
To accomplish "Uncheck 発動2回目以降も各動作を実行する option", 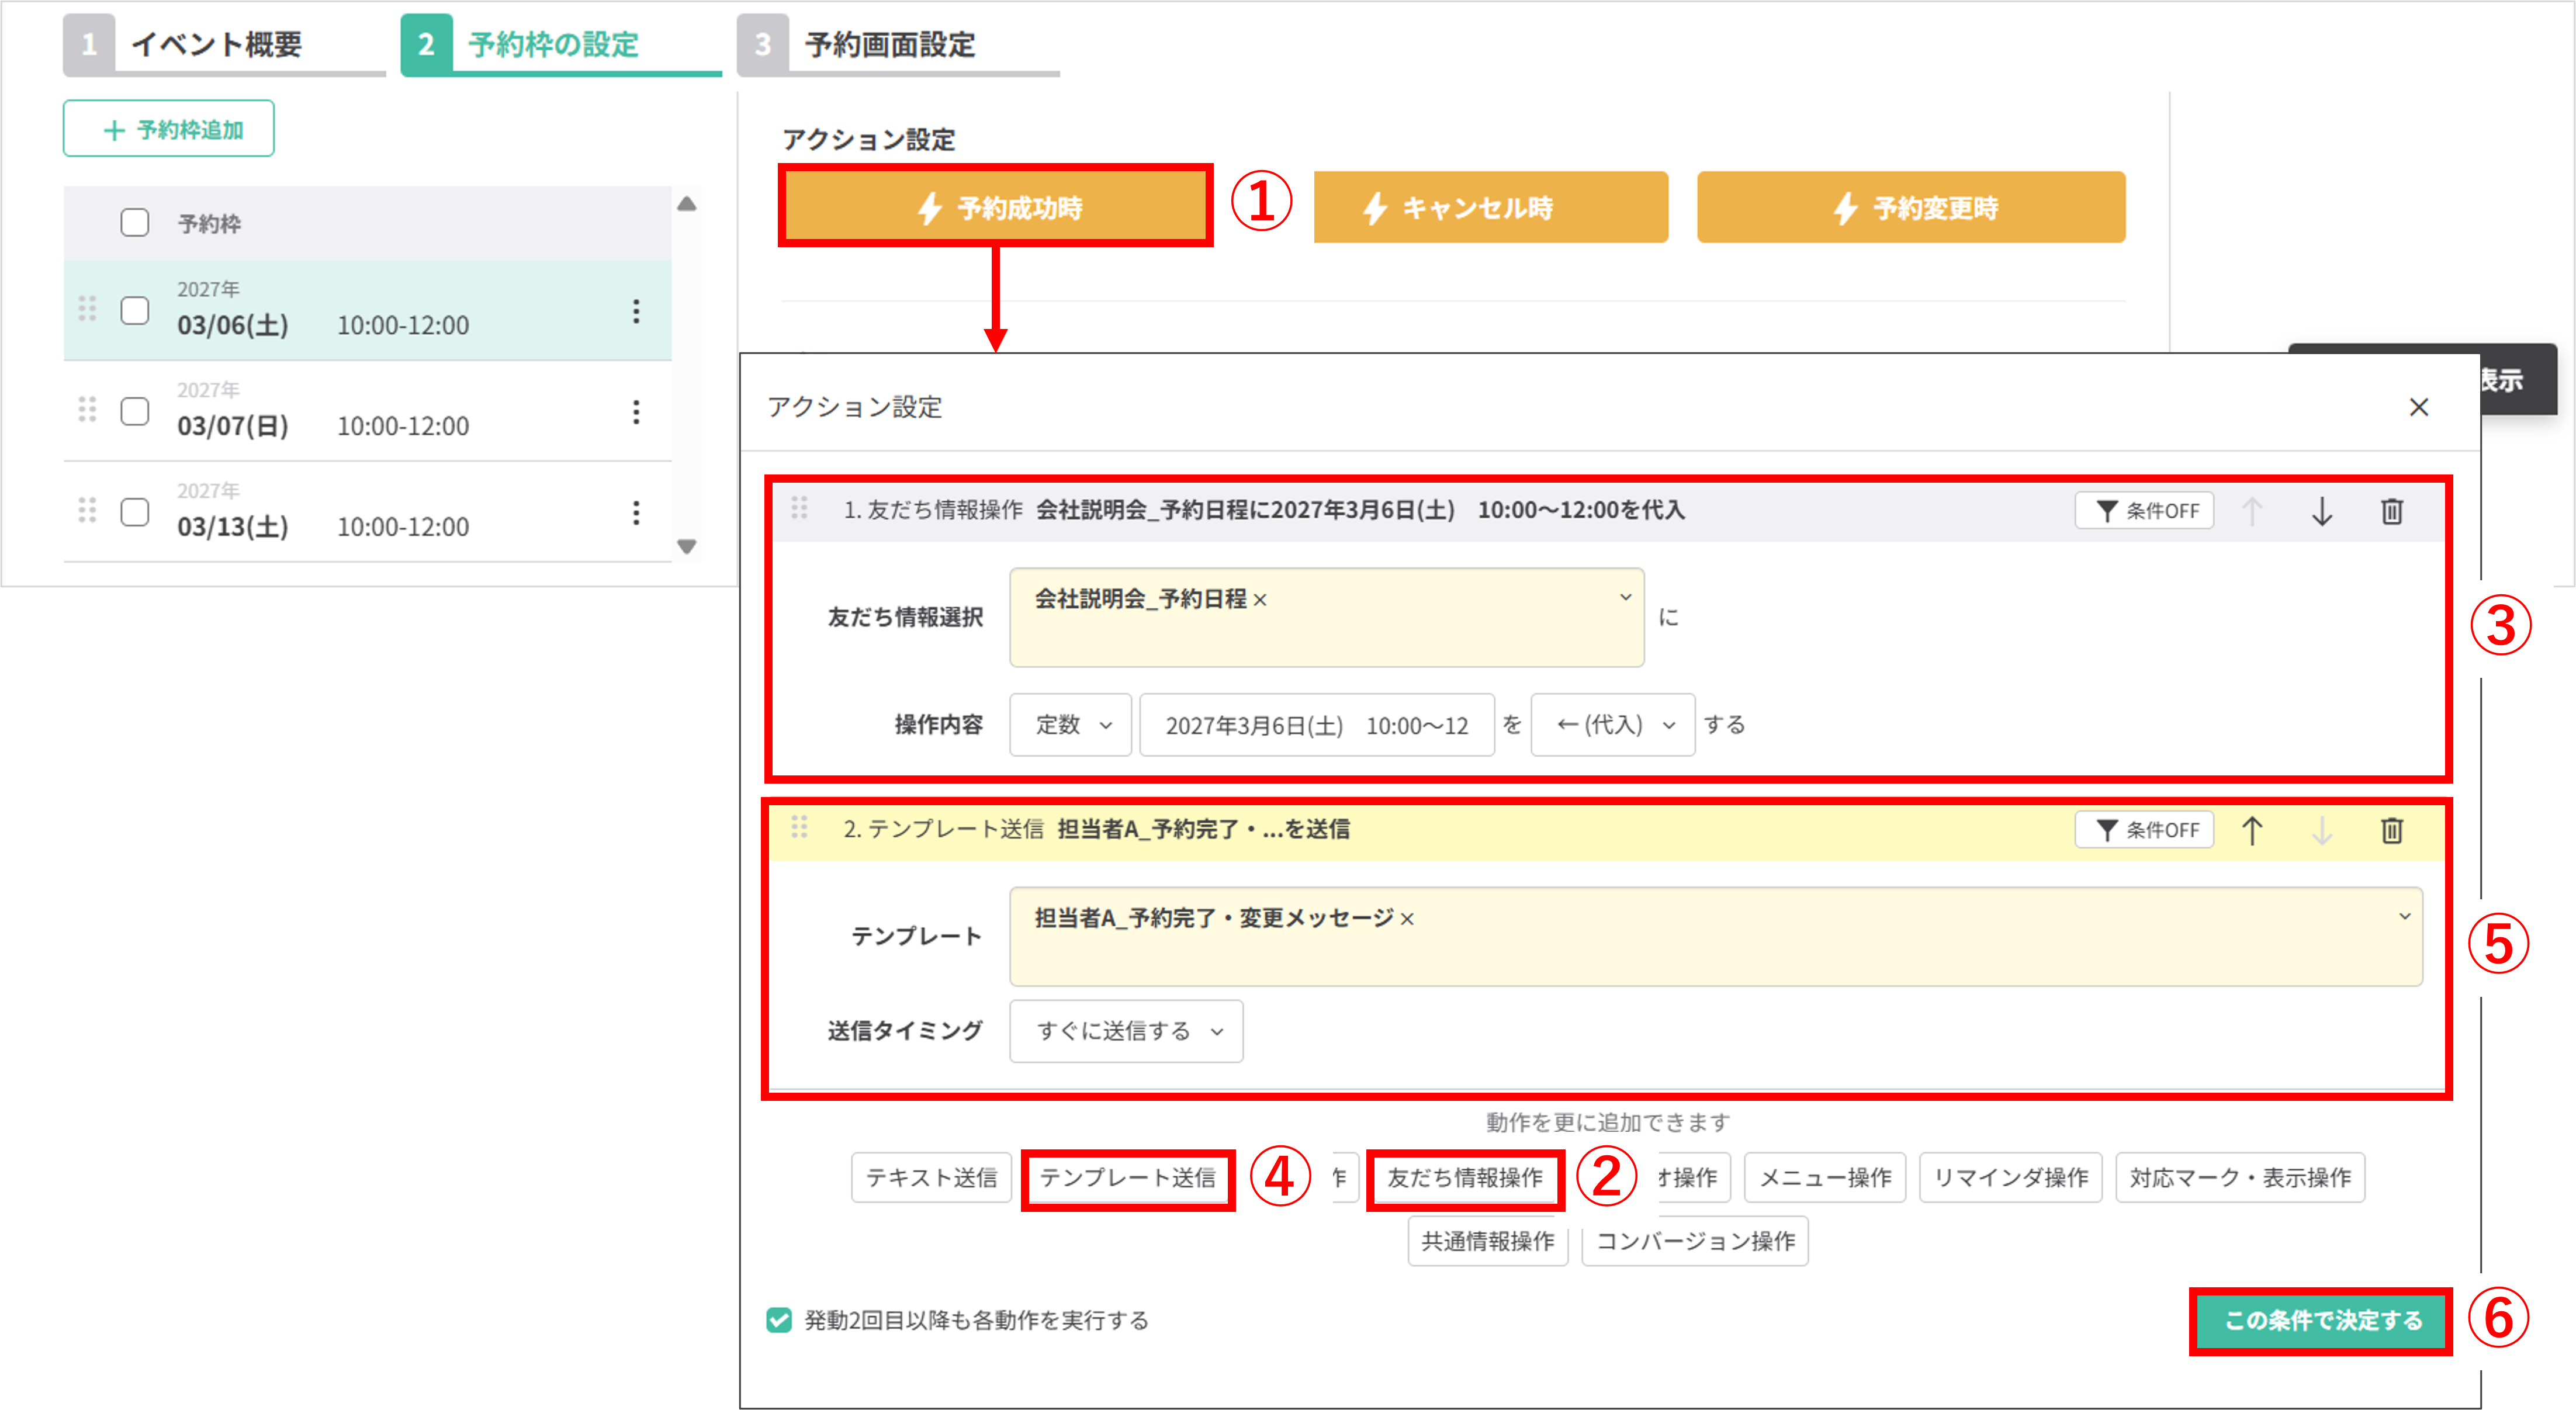I will click(778, 1320).
